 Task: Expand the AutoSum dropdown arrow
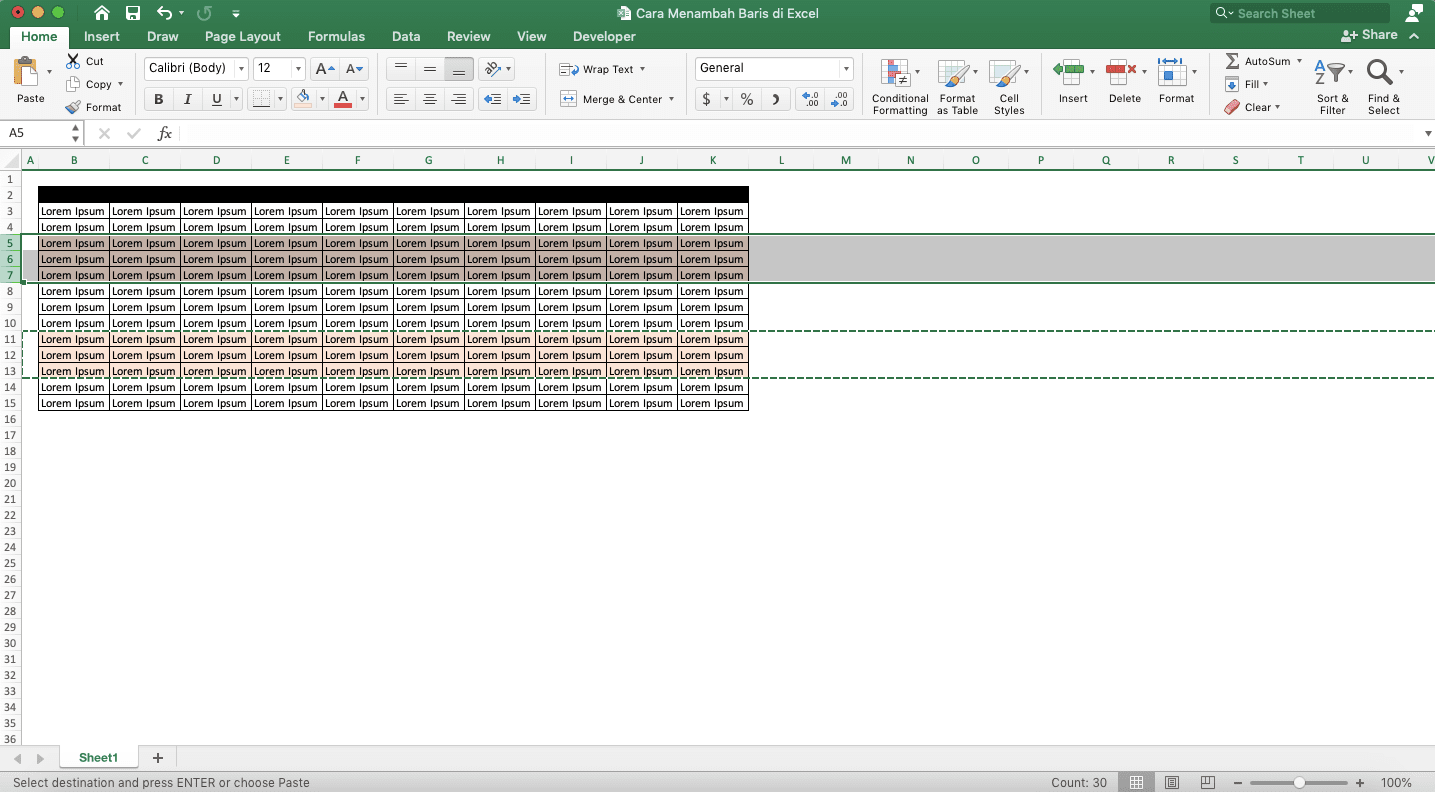coord(1299,61)
